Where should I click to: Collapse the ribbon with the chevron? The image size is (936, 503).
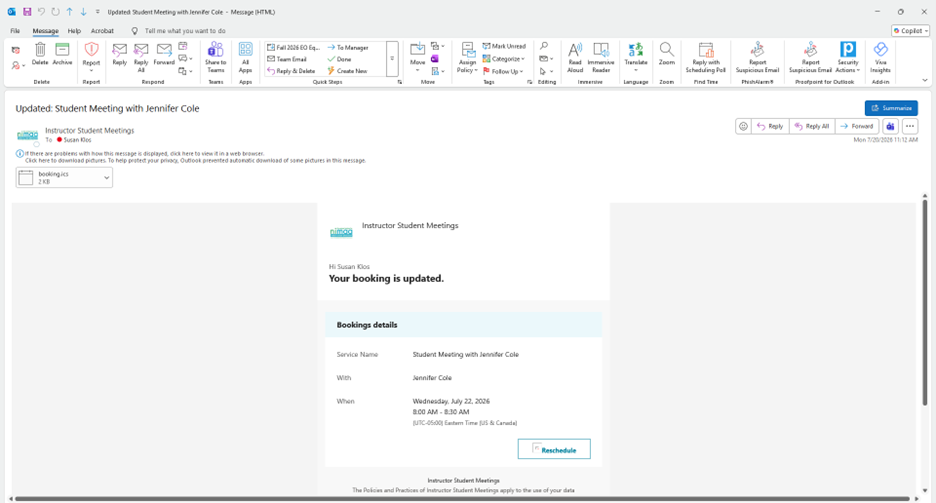925,81
